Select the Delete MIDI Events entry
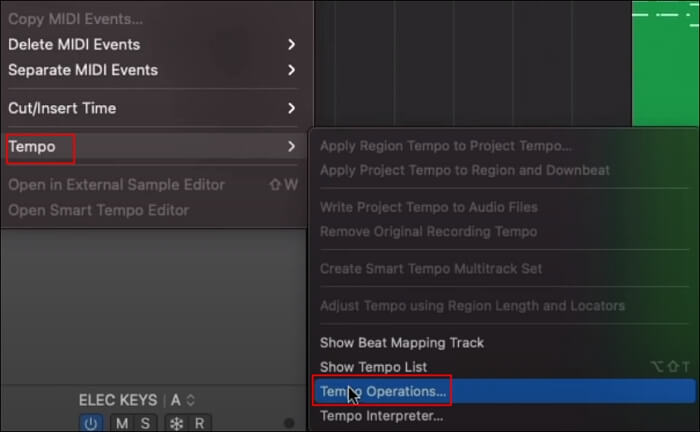Screen dimensions: 700x432 coord(74,44)
